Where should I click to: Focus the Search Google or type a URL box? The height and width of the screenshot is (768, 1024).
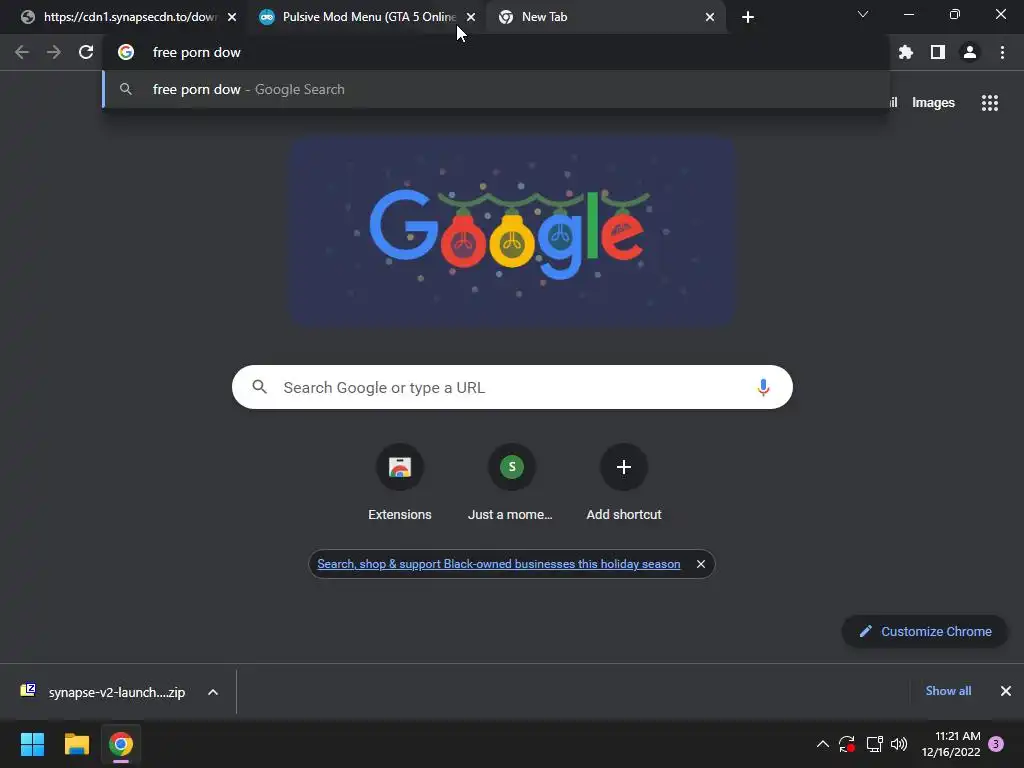pyautogui.click(x=513, y=387)
